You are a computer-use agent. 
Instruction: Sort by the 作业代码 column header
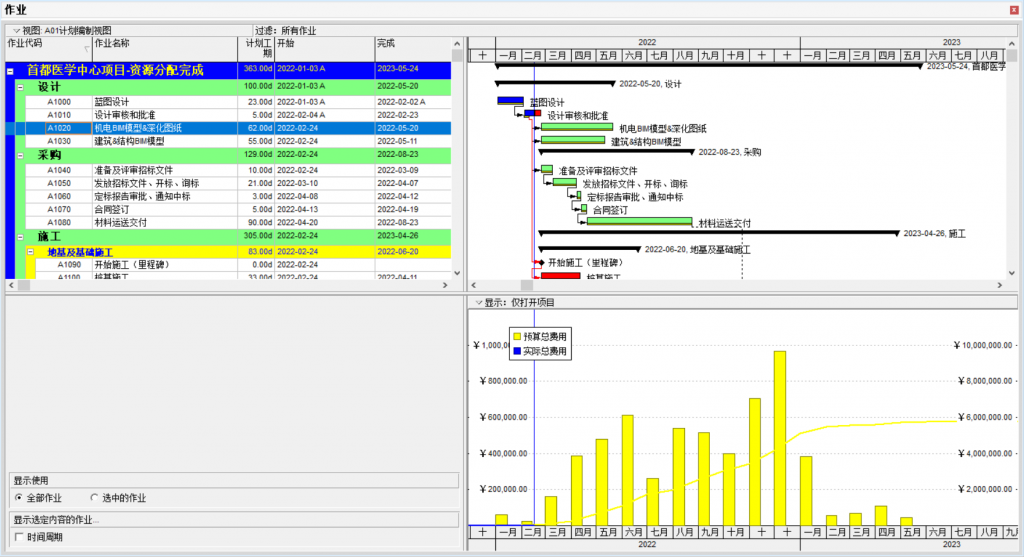[x=48, y=48]
